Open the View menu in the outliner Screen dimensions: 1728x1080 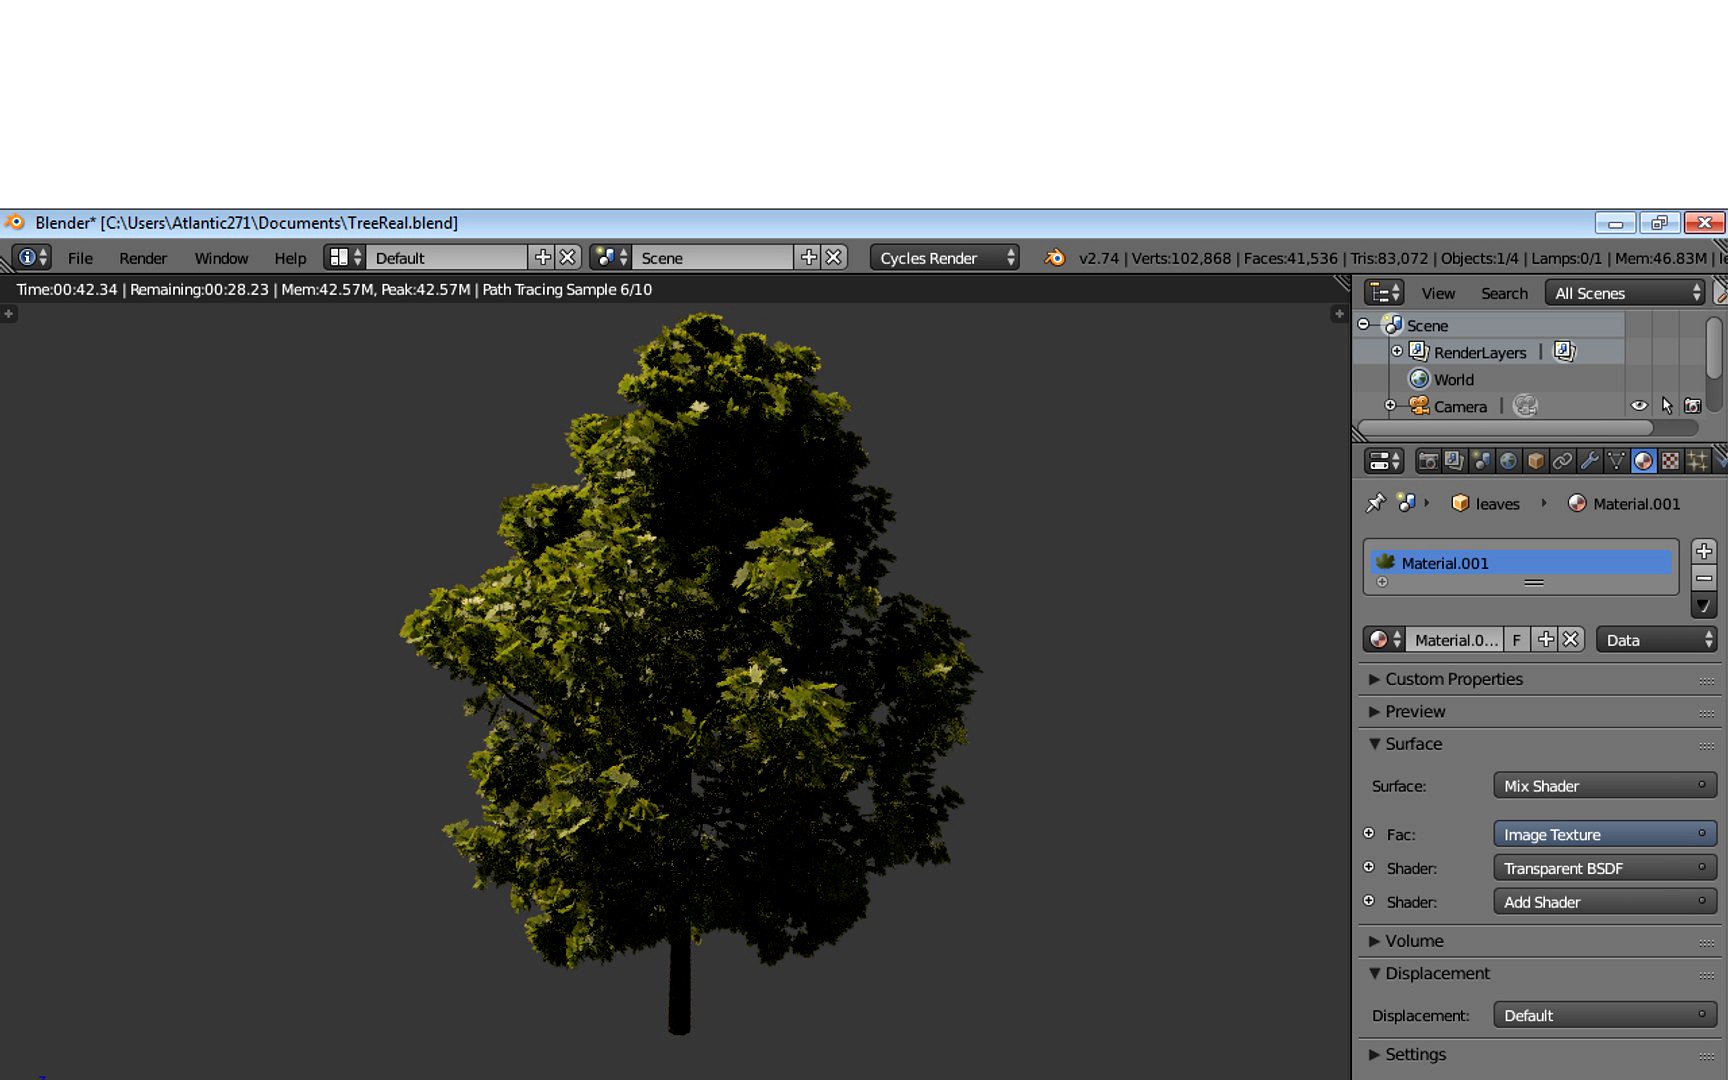click(x=1437, y=293)
